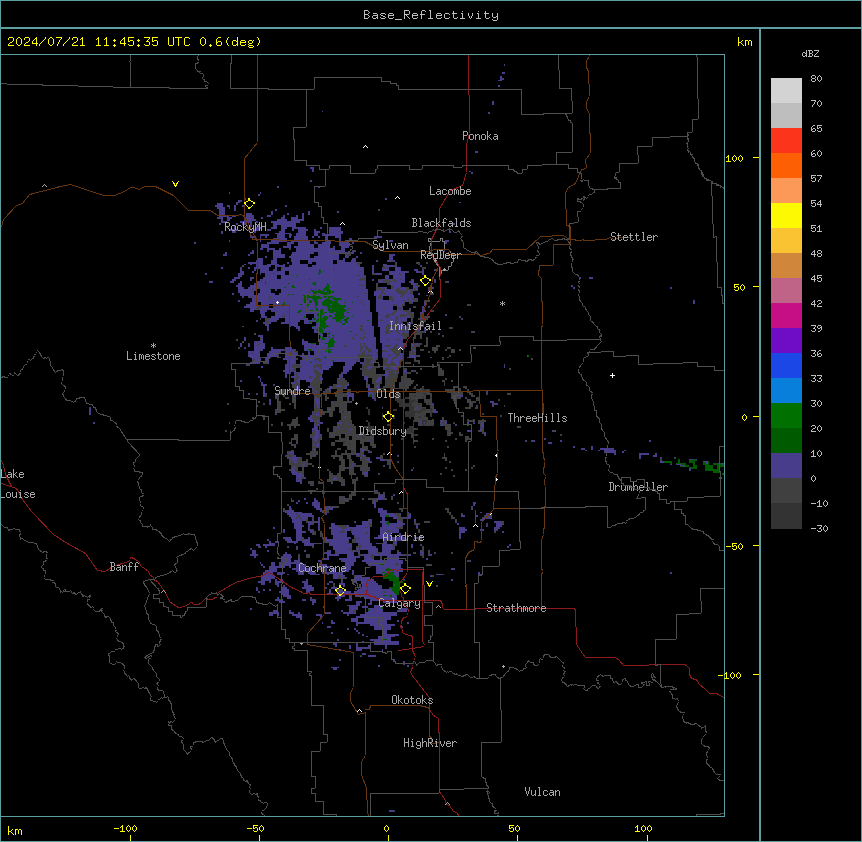Click the ThreeHills city label
The height and width of the screenshot is (842, 862).
(537, 418)
